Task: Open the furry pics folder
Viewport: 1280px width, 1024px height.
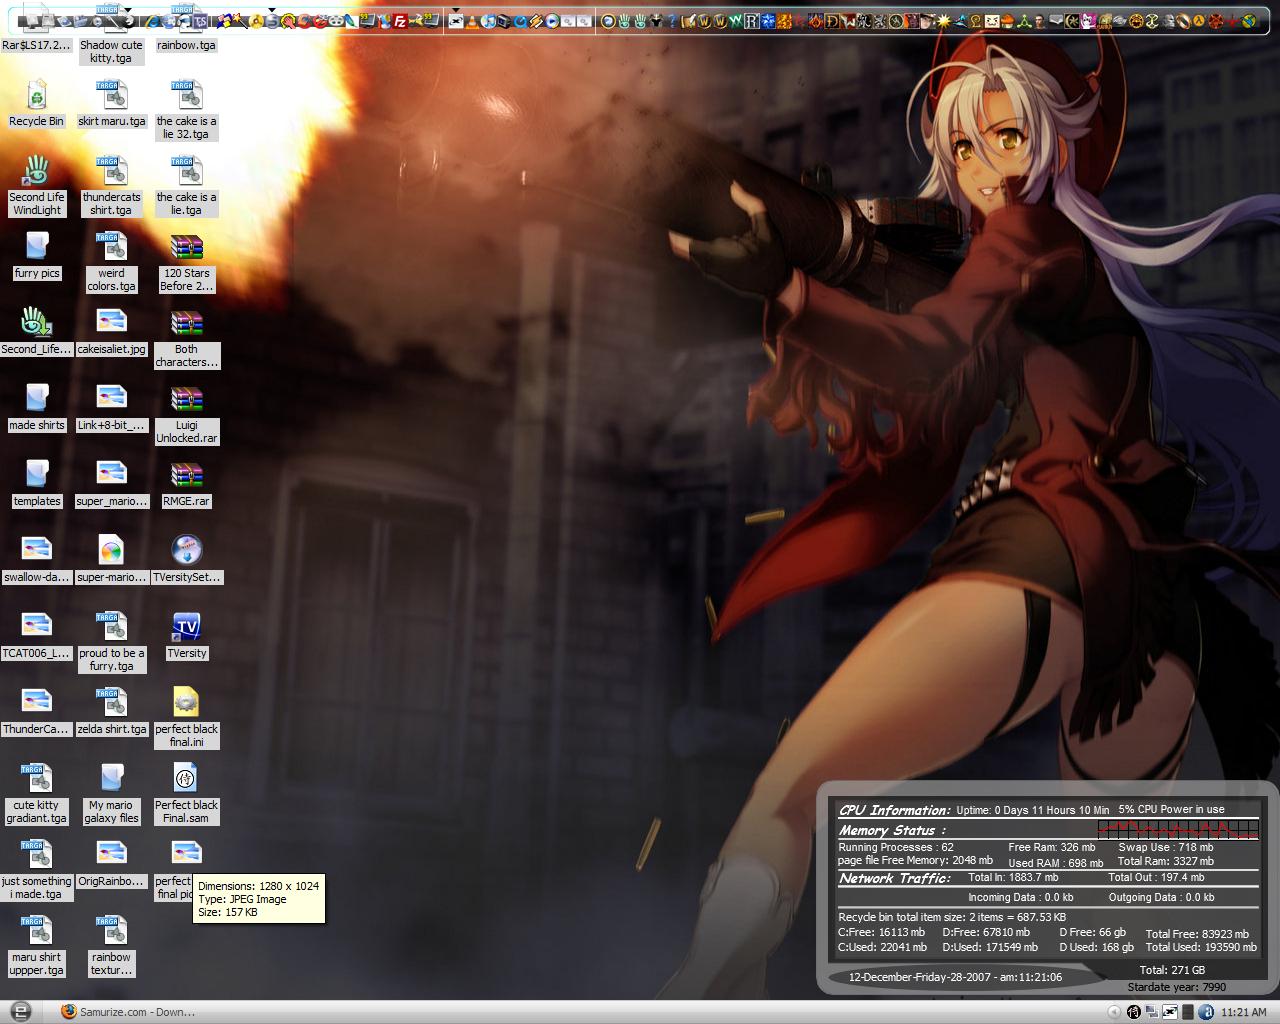Action: coord(37,255)
